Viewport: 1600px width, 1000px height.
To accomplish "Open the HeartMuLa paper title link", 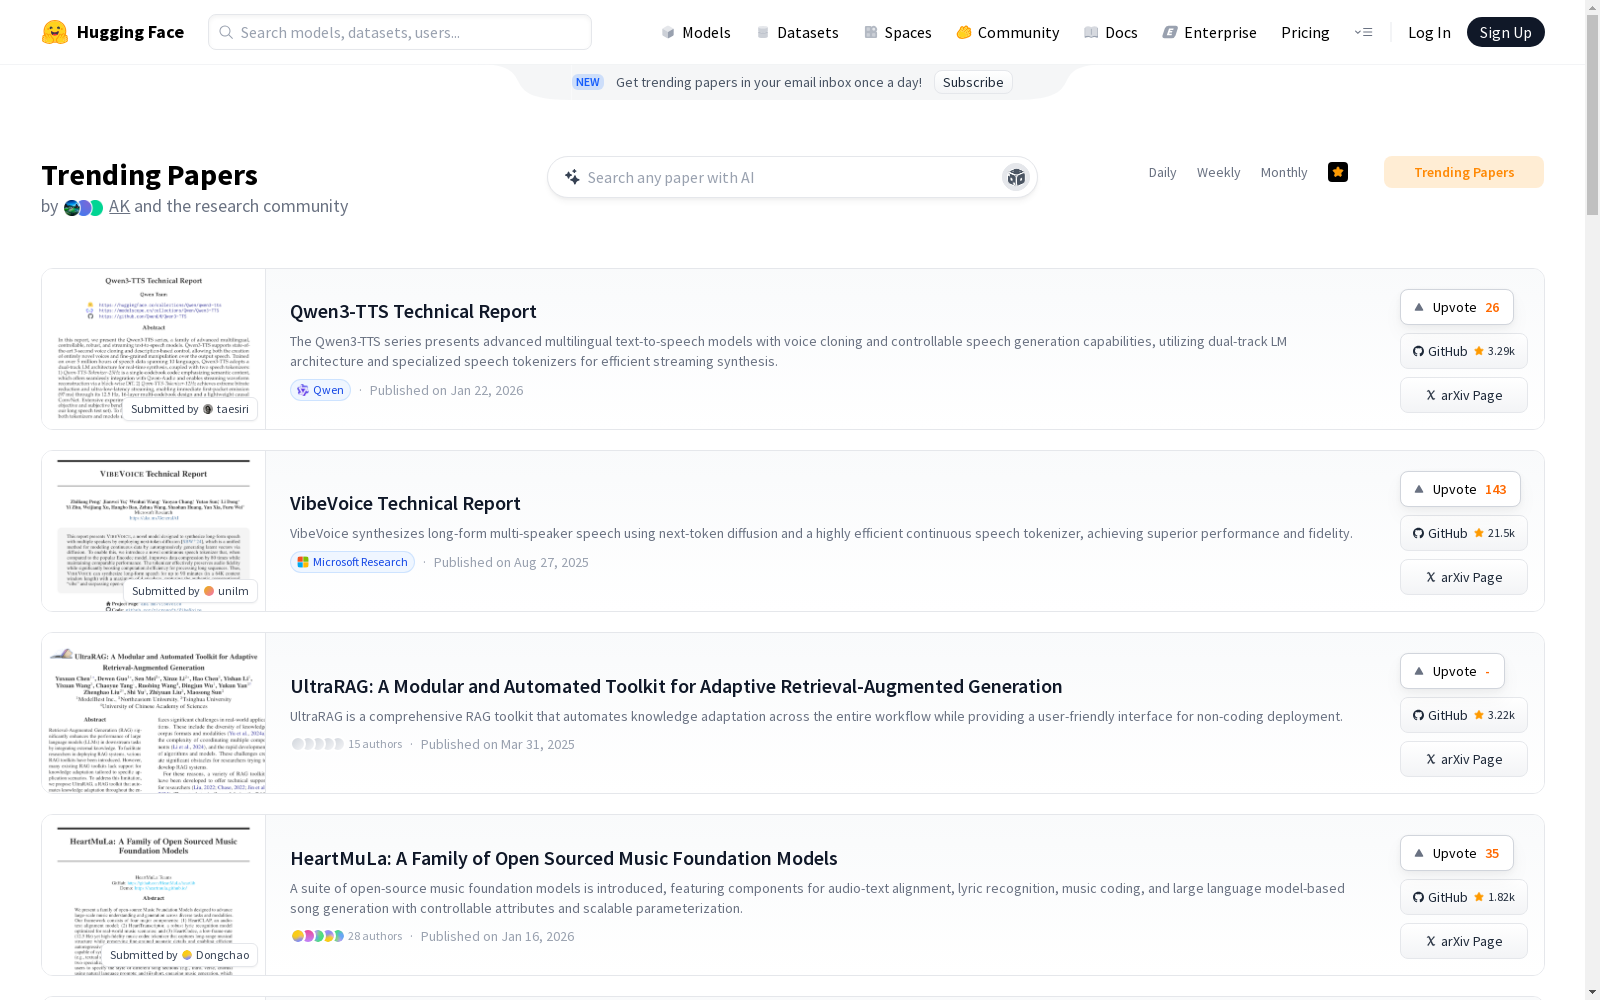I will click(x=564, y=858).
